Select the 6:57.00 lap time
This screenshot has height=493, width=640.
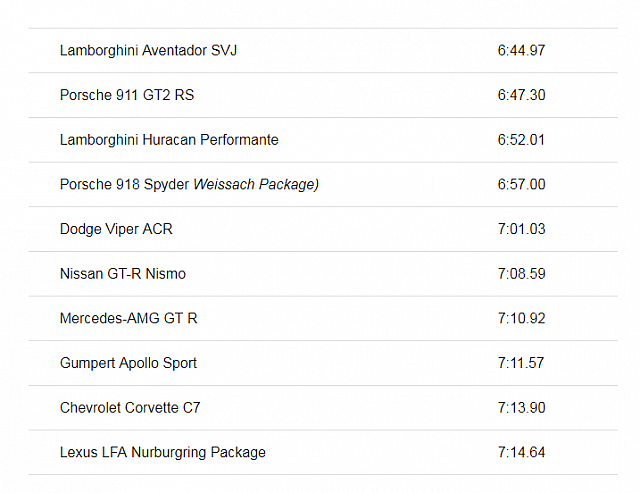(521, 185)
